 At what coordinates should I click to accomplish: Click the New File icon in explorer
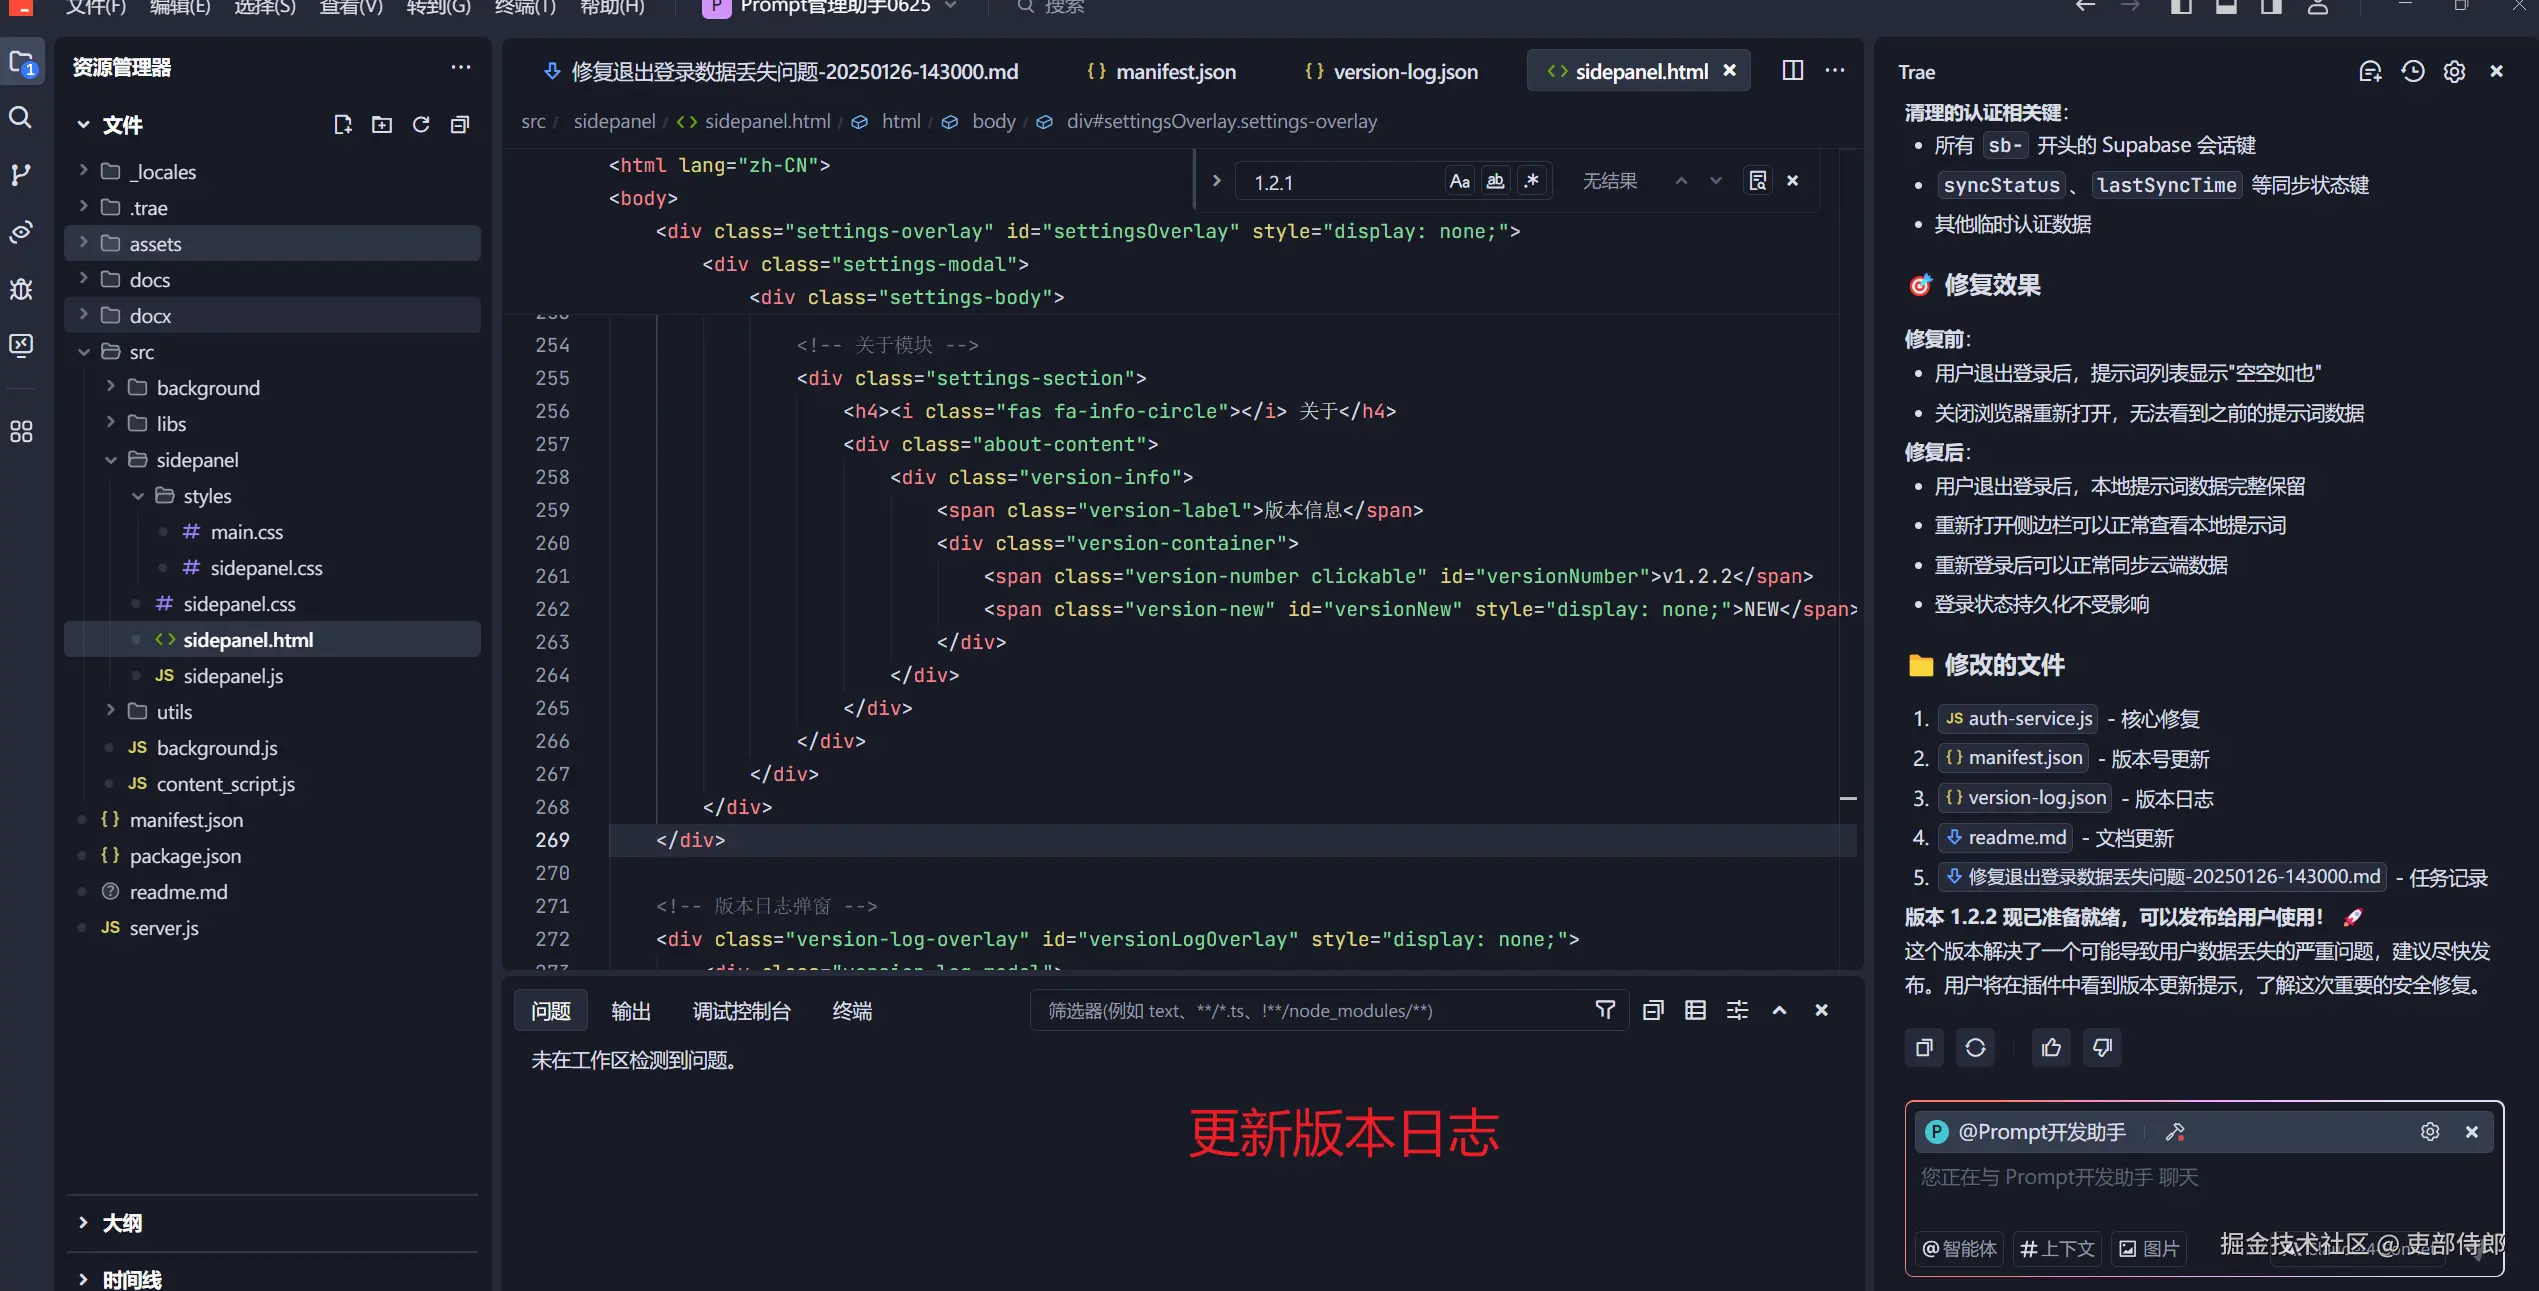click(x=342, y=125)
